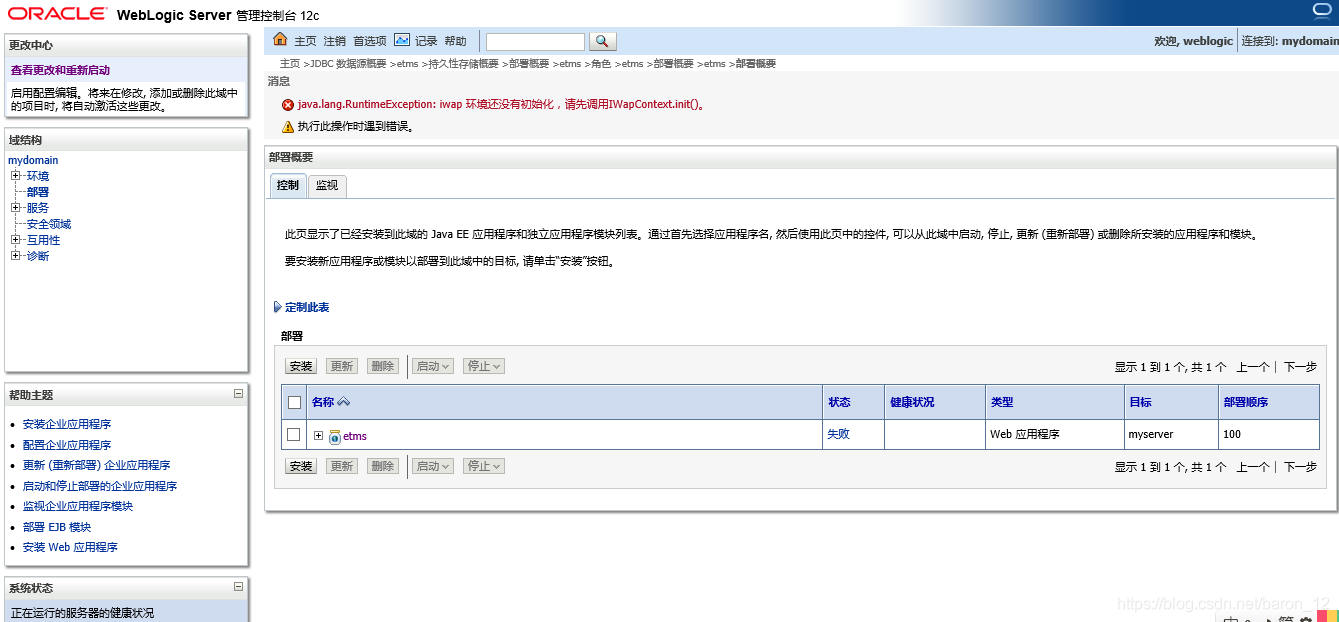The height and width of the screenshot is (622, 1339).
Task: Click the yellow warning icon in messages
Action: click(x=288, y=127)
